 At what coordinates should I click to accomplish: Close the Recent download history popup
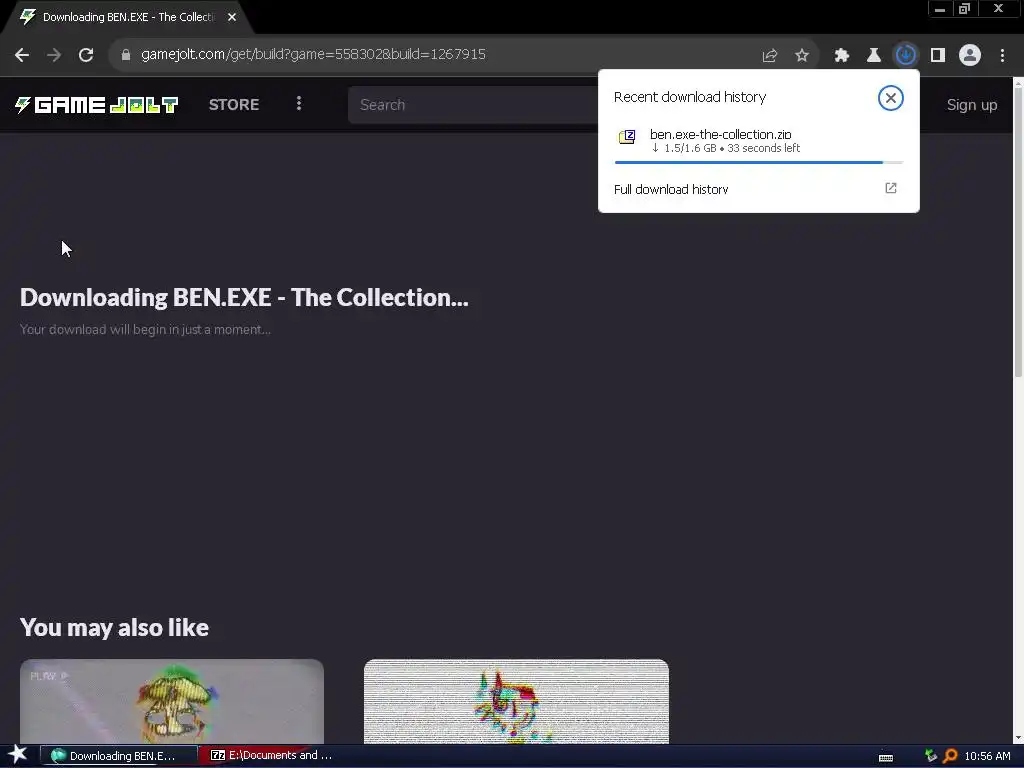tap(891, 98)
